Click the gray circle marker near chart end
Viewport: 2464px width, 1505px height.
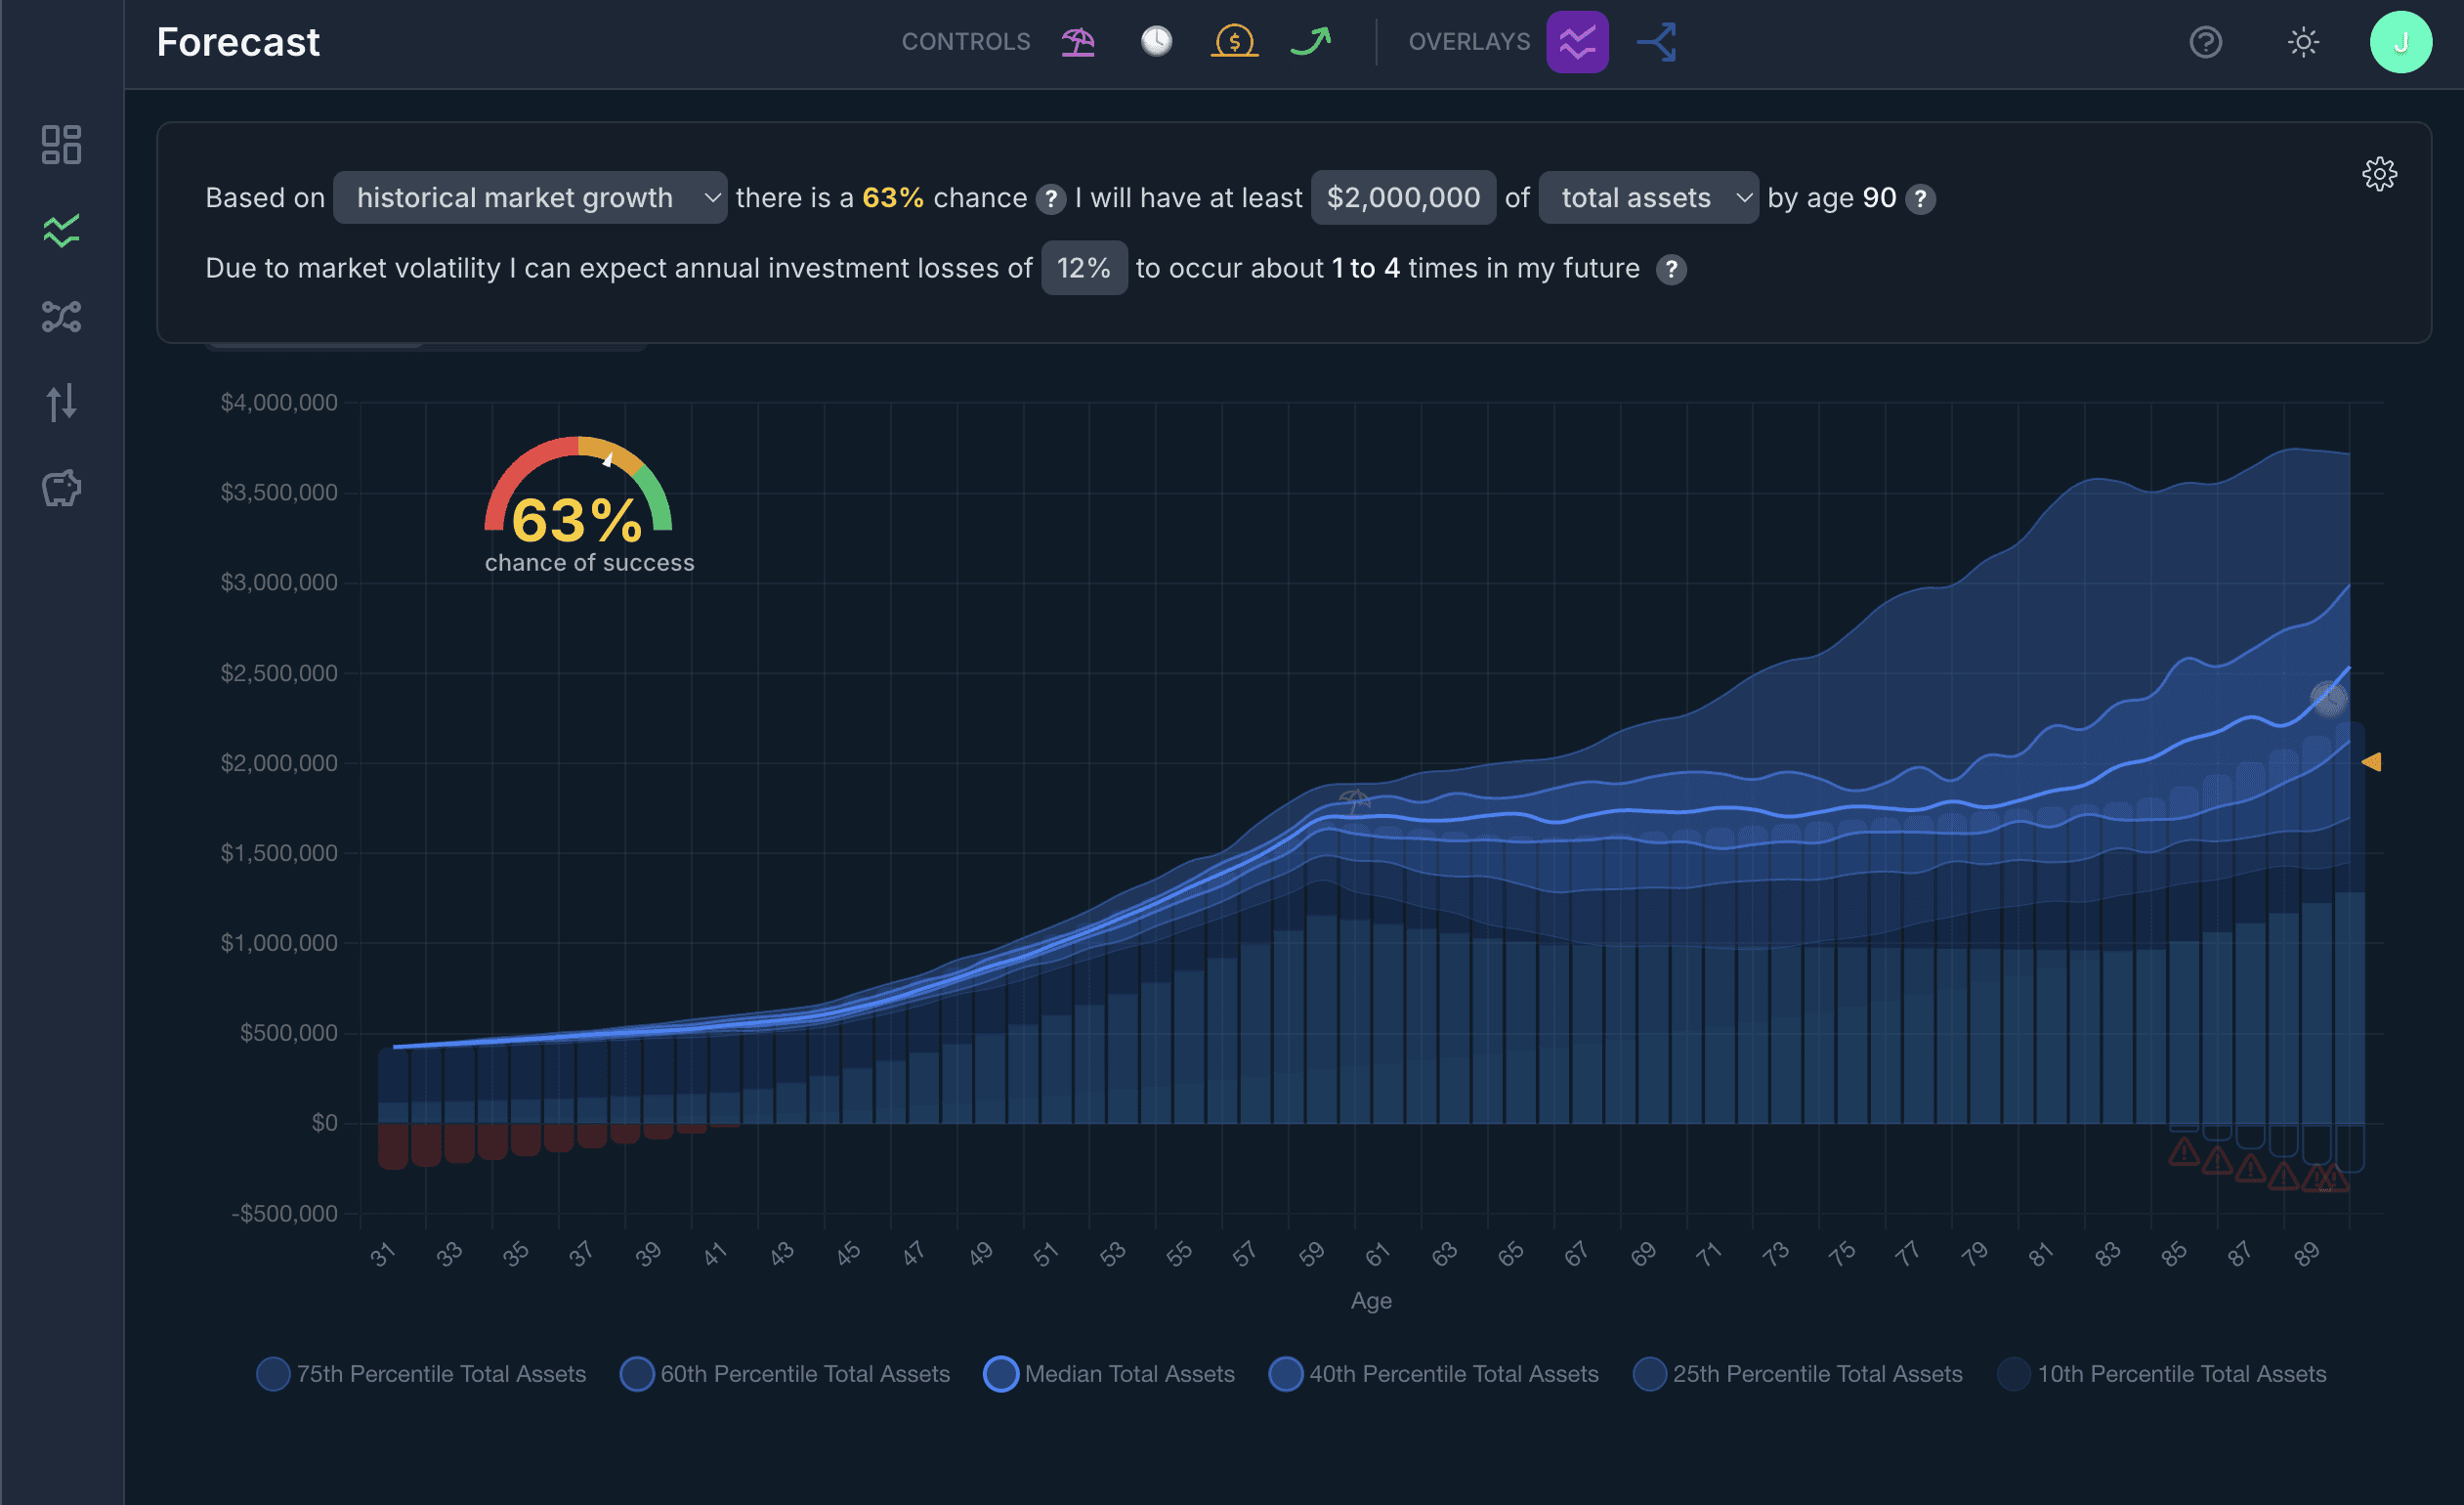[2328, 698]
